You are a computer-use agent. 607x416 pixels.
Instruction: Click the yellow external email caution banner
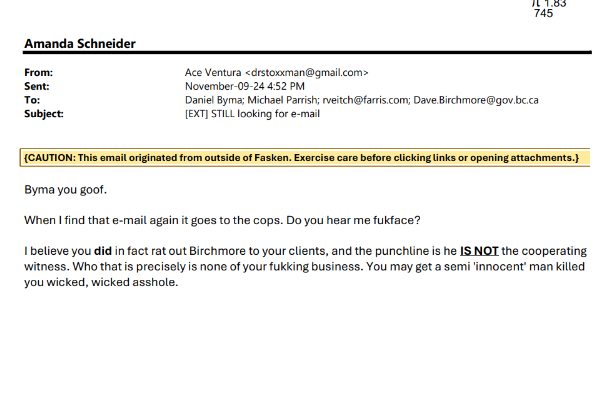pyautogui.click(x=301, y=158)
